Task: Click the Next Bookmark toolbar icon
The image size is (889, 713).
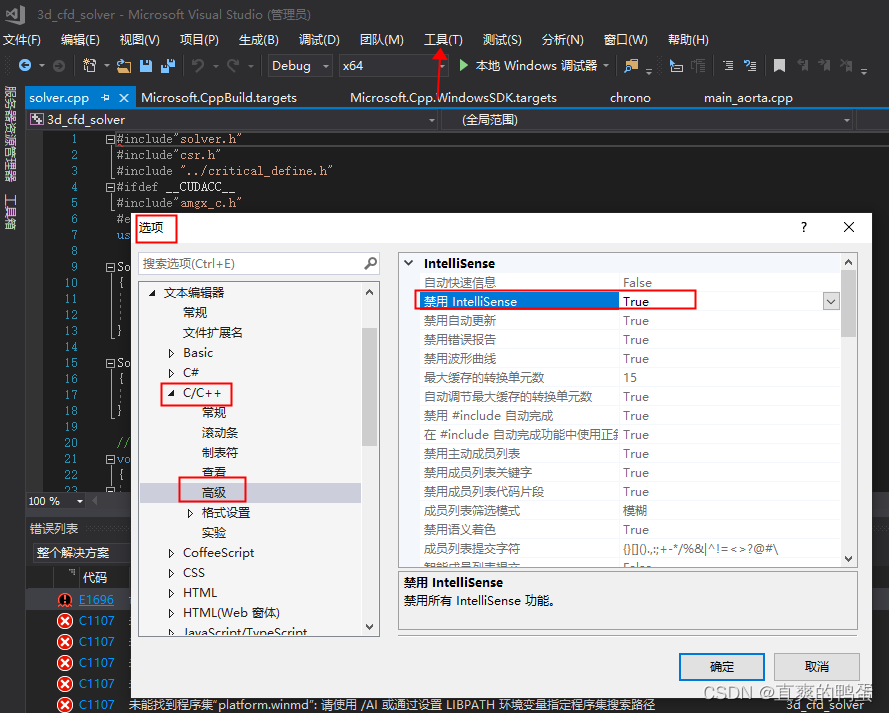Action: point(824,66)
